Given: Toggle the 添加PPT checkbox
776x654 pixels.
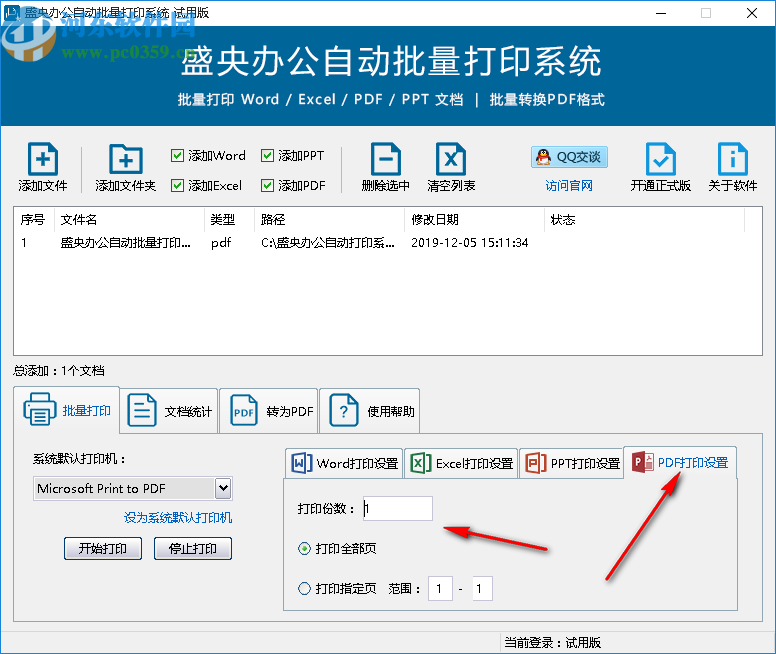Looking at the screenshot, I should click(x=267, y=155).
